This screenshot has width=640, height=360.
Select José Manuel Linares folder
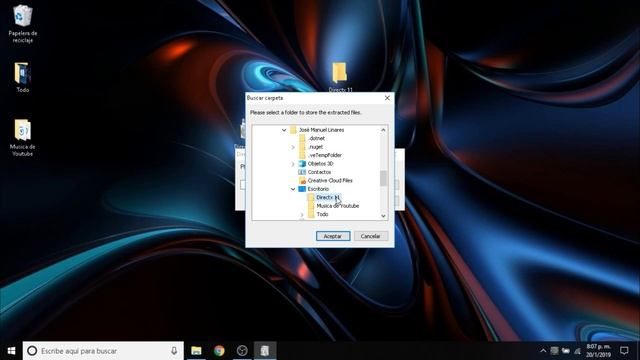tap(321, 130)
